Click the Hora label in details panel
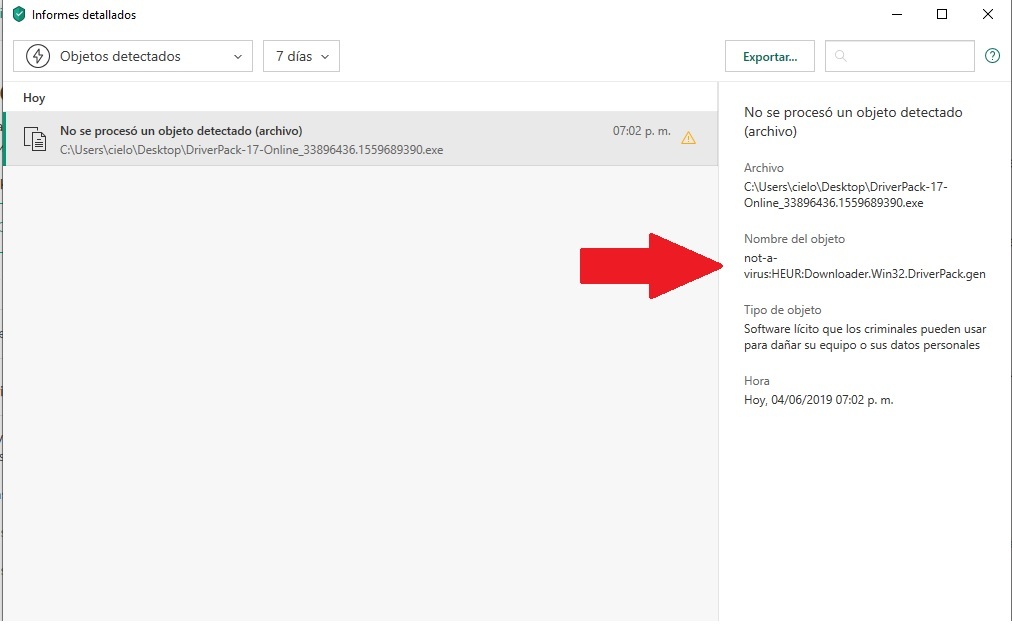The height and width of the screenshot is (629, 1012). coord(756,381)
